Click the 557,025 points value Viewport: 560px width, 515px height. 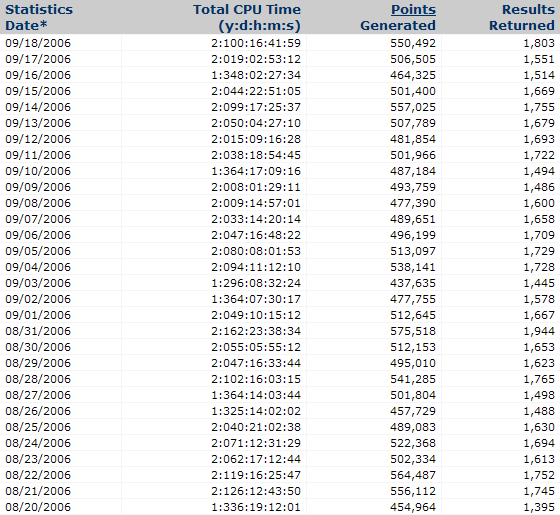tap(413, 107)
